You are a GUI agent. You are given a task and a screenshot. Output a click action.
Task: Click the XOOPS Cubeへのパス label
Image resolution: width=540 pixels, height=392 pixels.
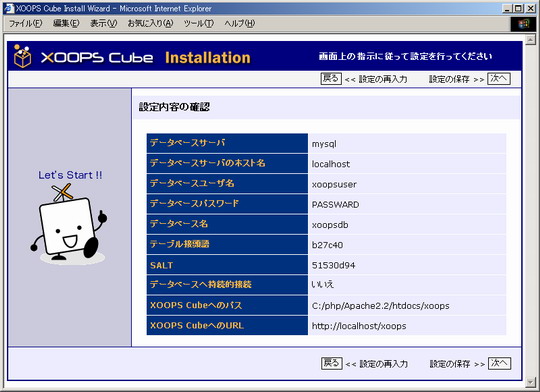pos(196,305)
